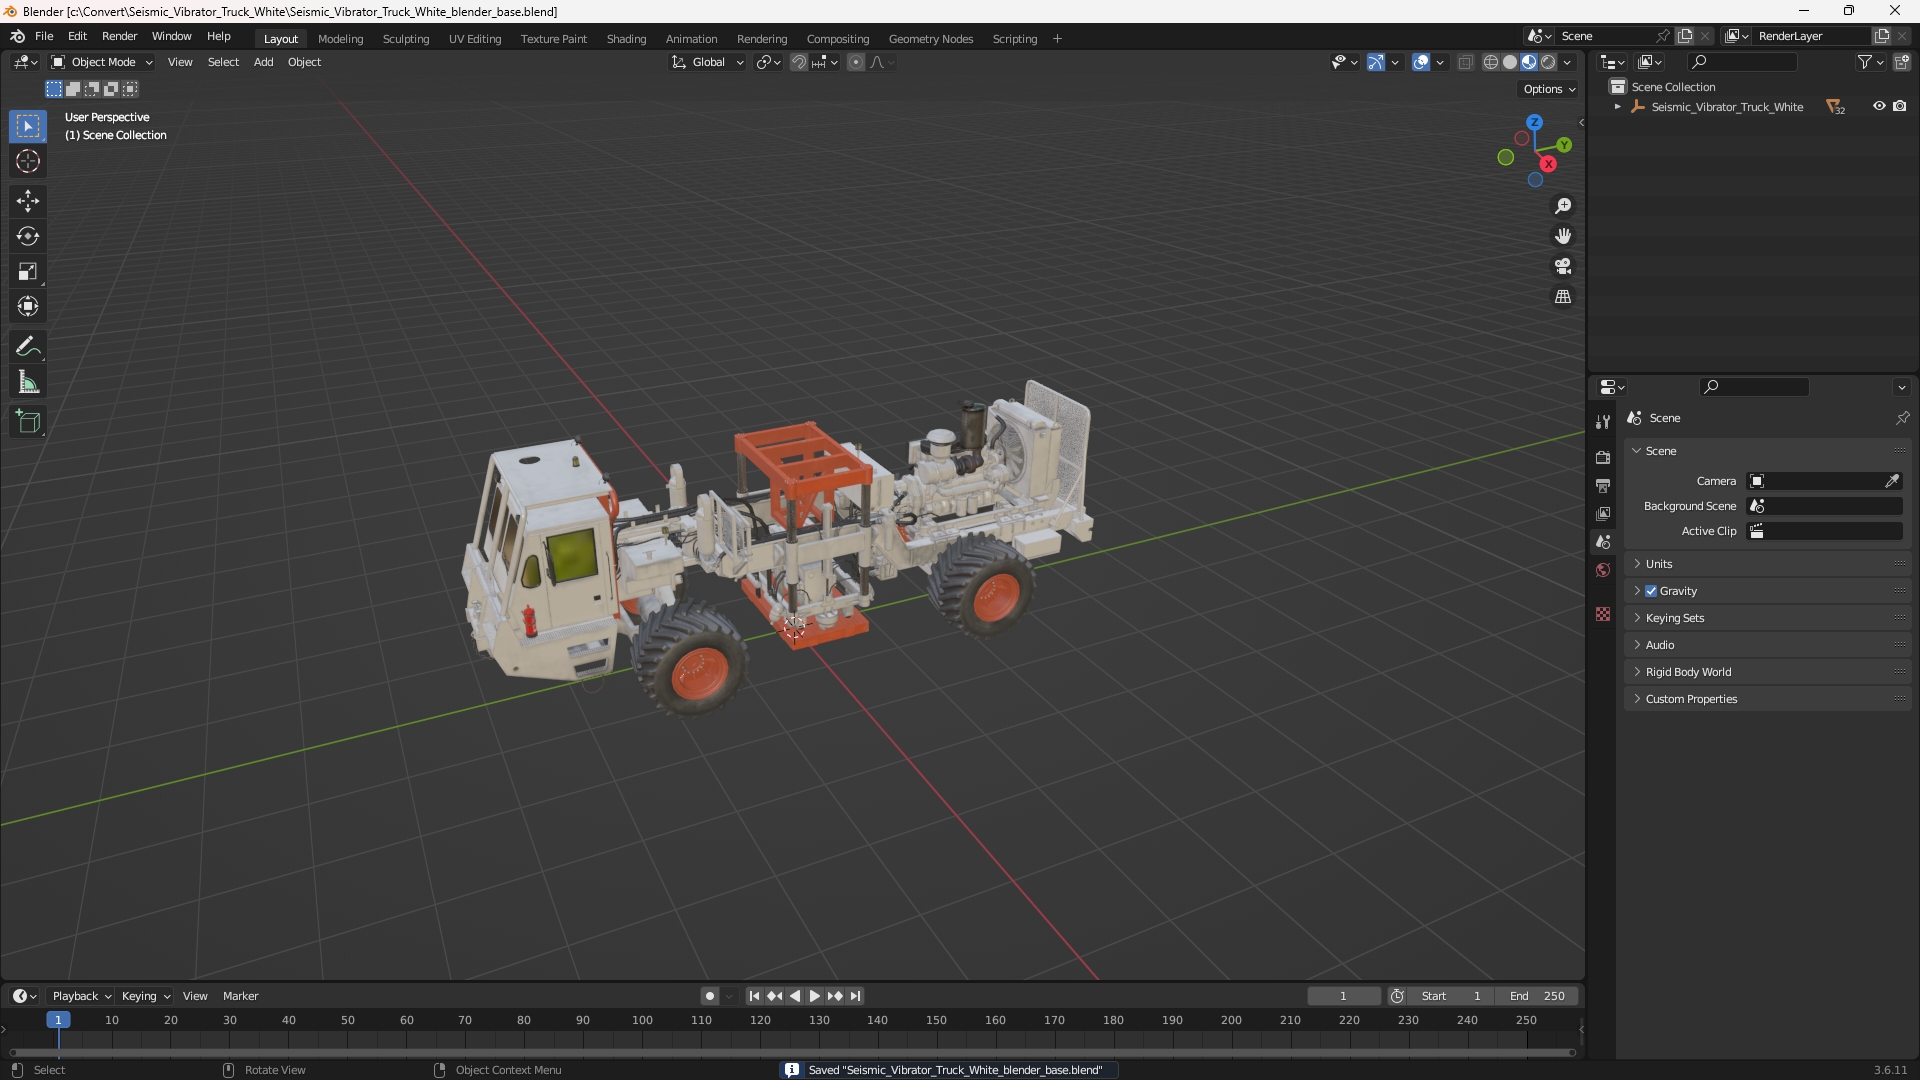The width and height of the screenshot is (1920, 1080).
Task: Open Global transform orientation dropdown
Action: point(707,62)
